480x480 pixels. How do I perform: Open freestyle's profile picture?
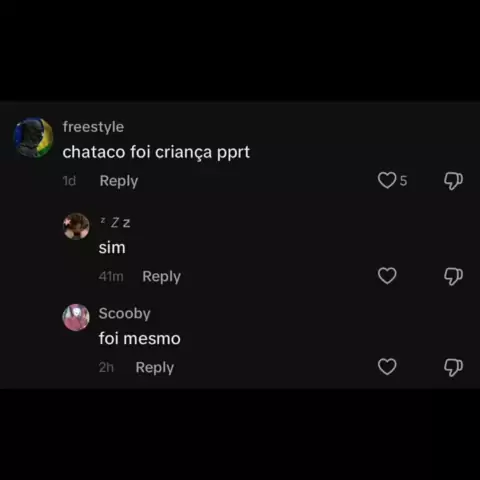(33, 137)
